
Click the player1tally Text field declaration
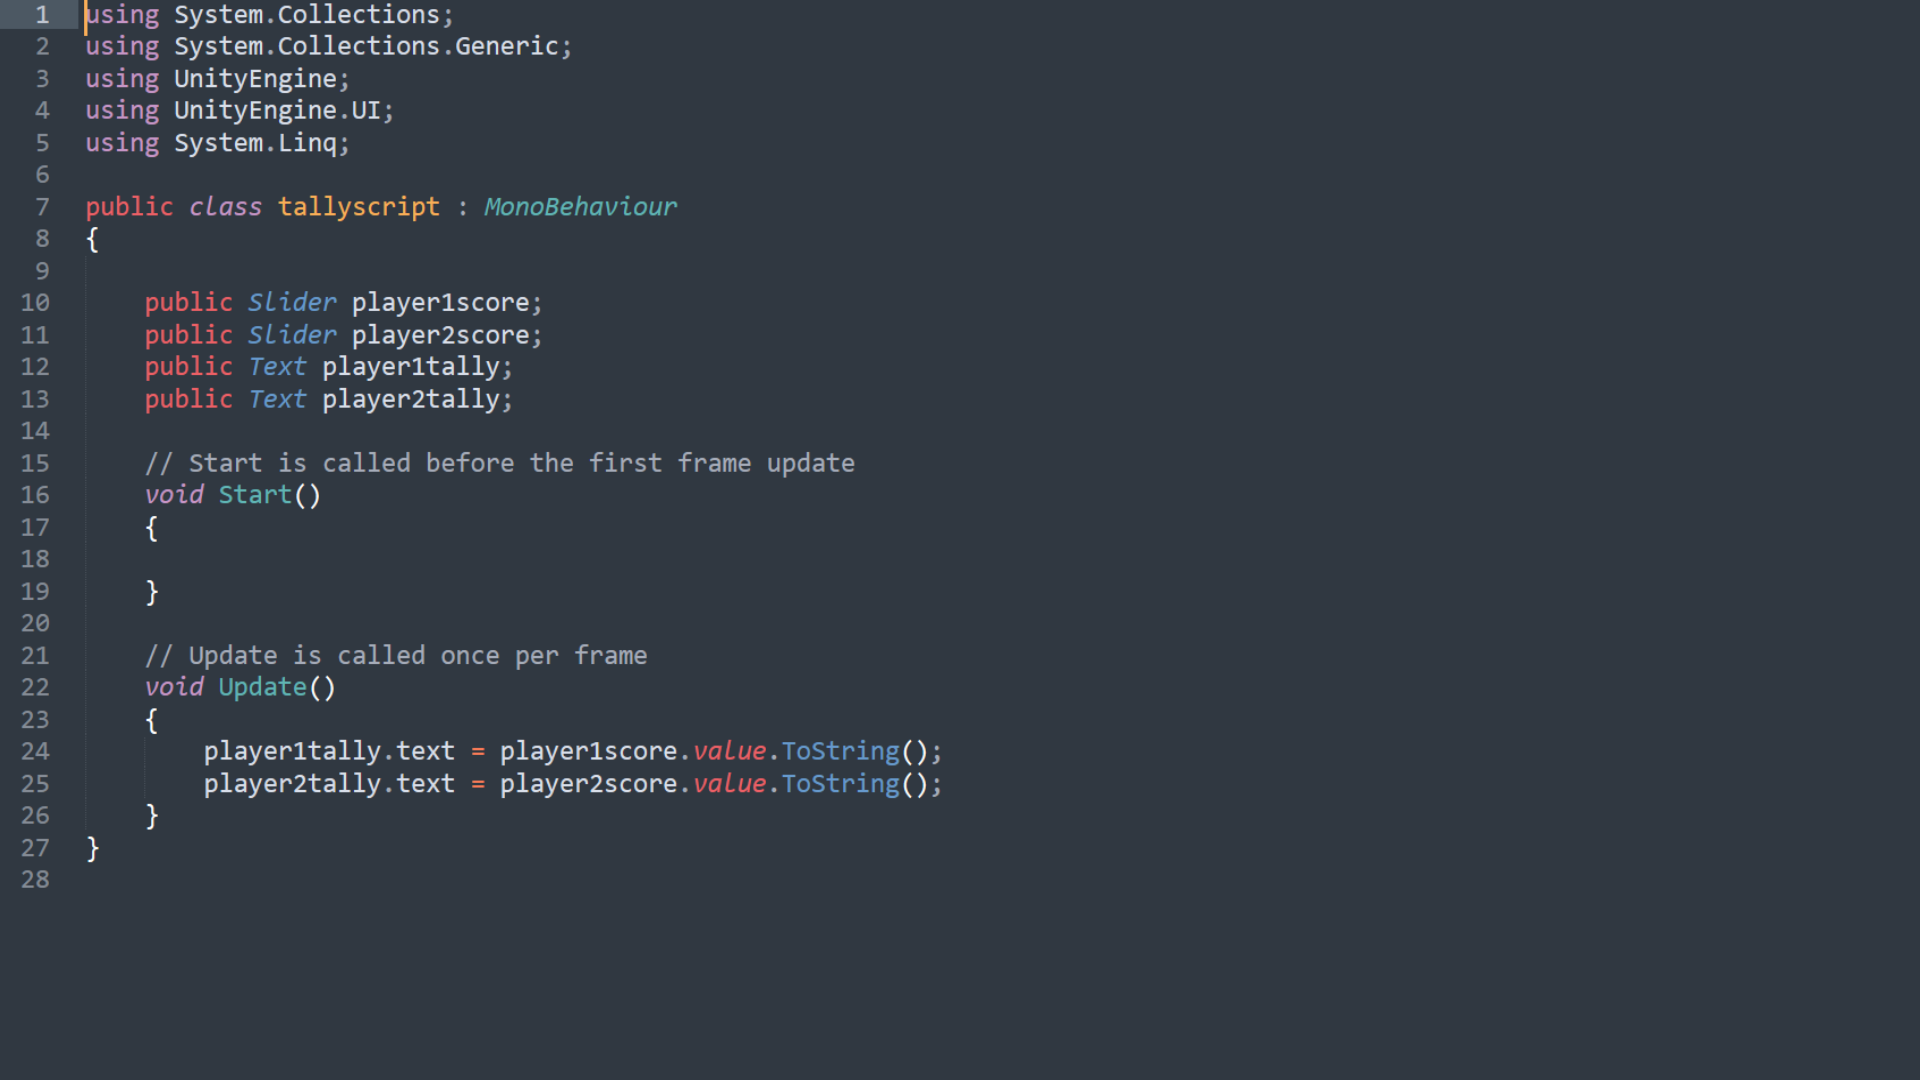click(328, 367)
